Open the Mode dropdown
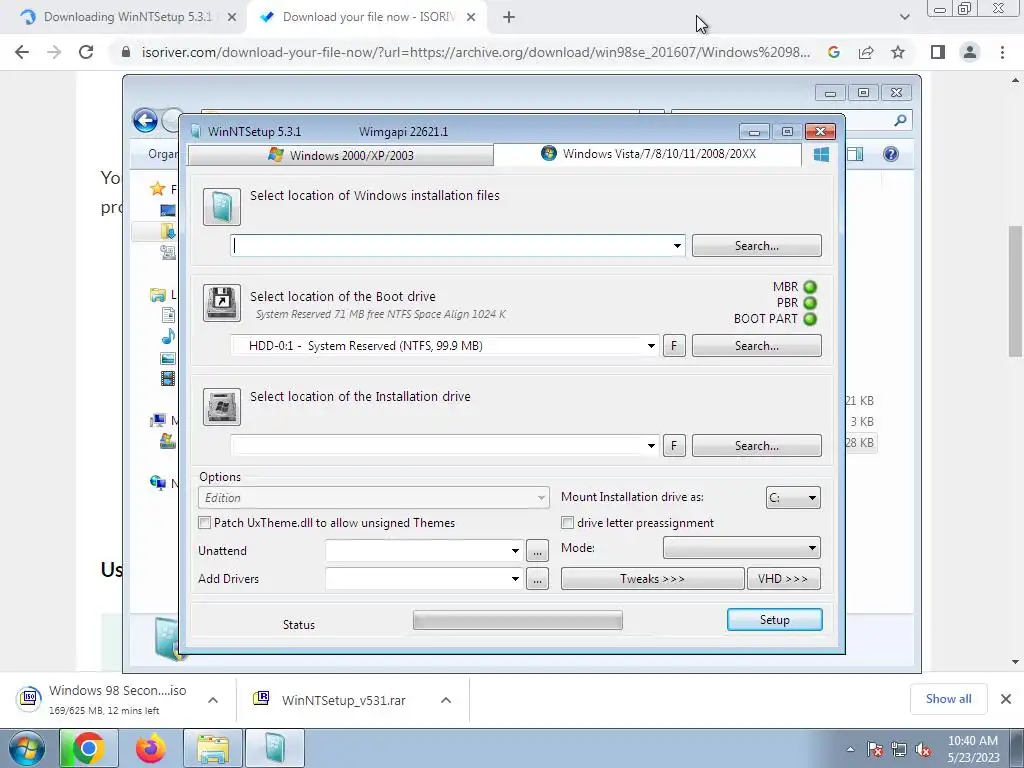 point(741,548)
